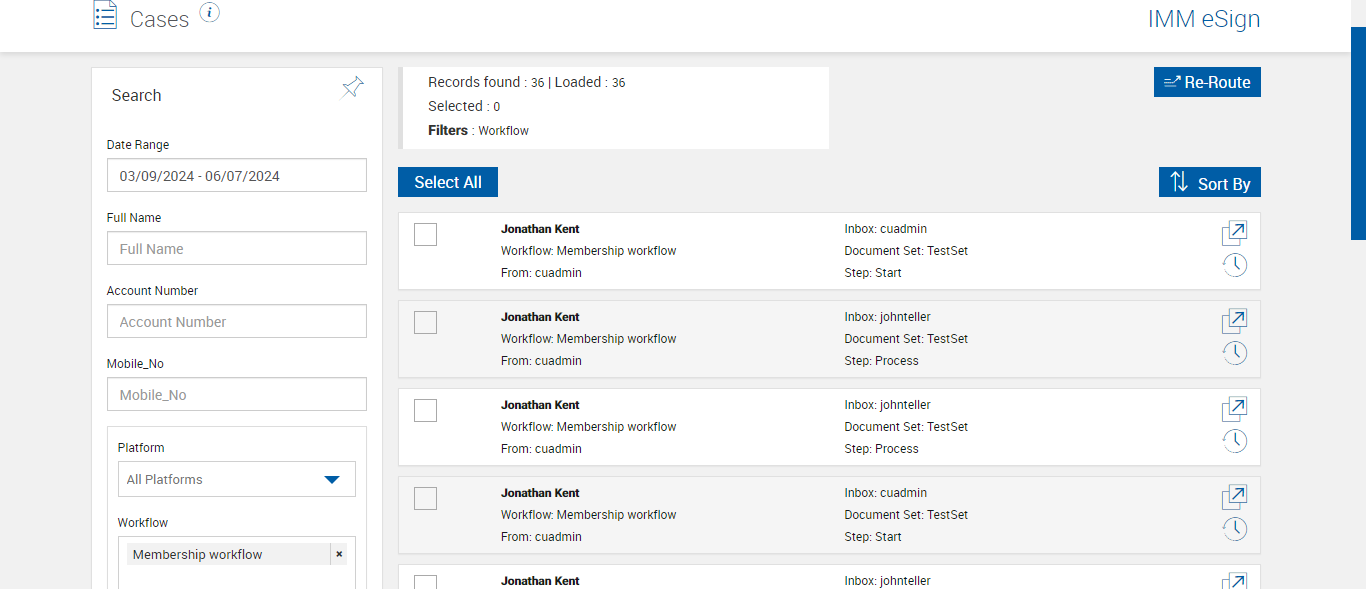Open first case in new window icon
The height and width of the screenshot is (589, 1366).
pyautogui.click(x=1234, y=233)
